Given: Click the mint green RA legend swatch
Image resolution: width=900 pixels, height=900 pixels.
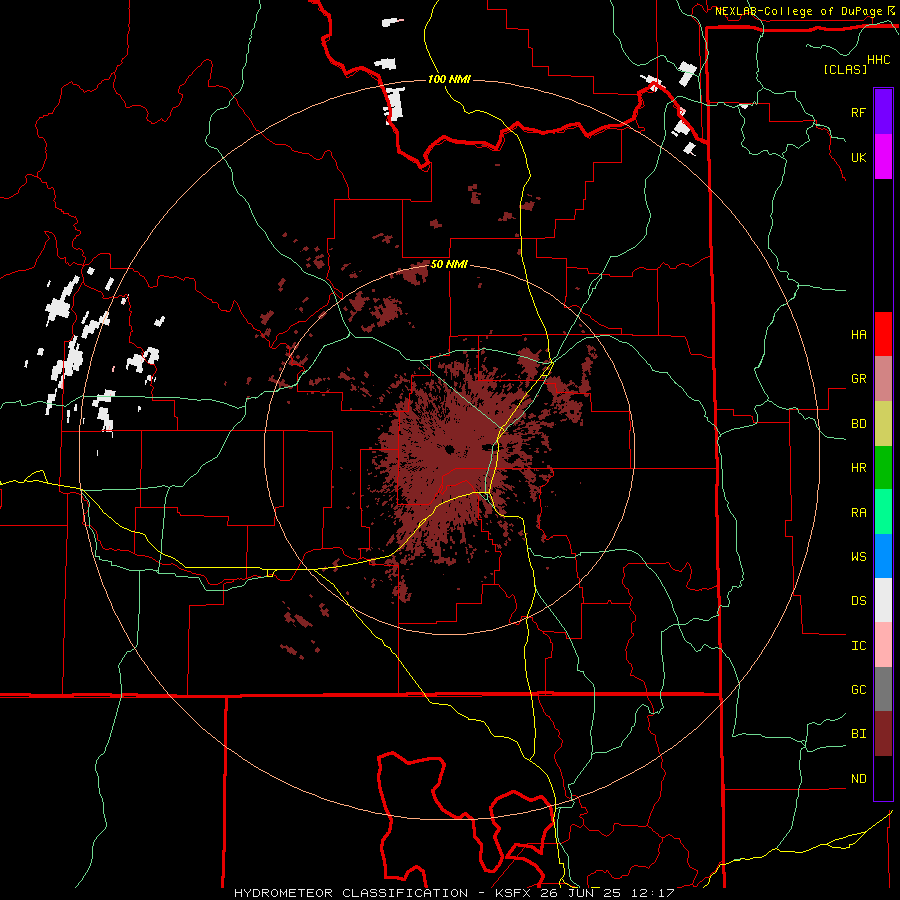Looking at the screenshot, I should pos(883,512).
